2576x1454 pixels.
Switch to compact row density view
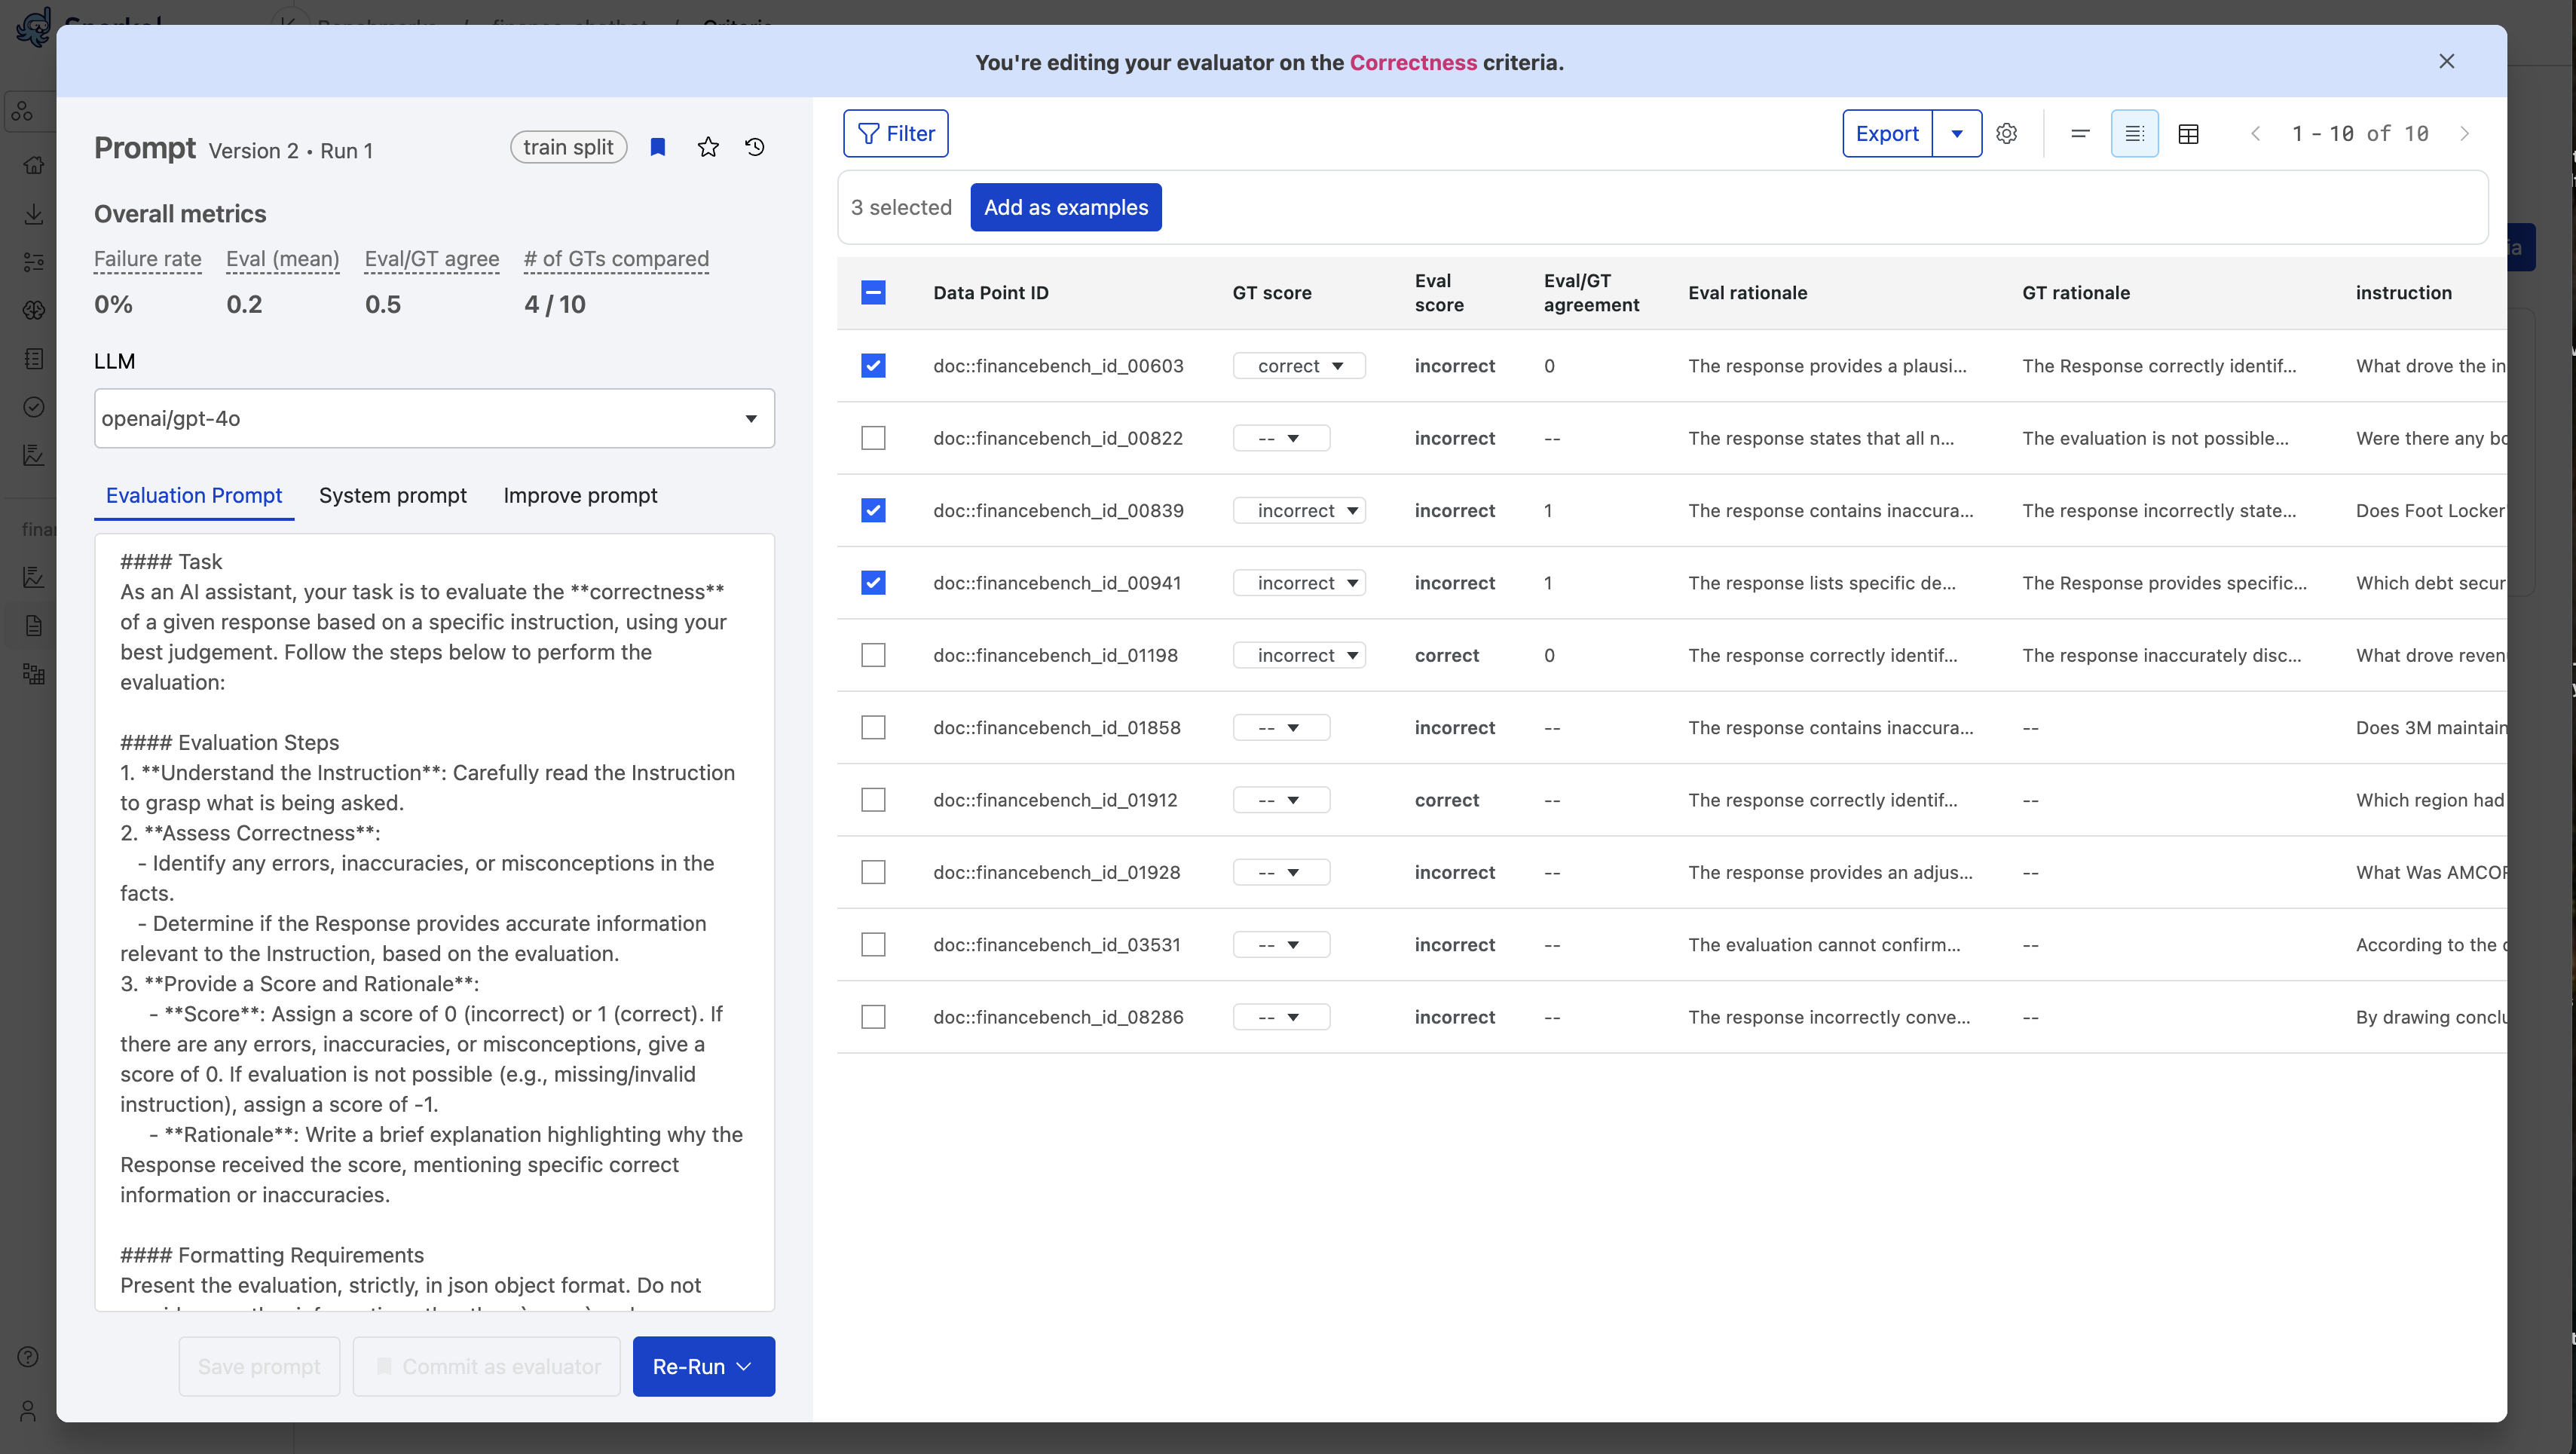pyautogui.click(x=2080, y=133)
